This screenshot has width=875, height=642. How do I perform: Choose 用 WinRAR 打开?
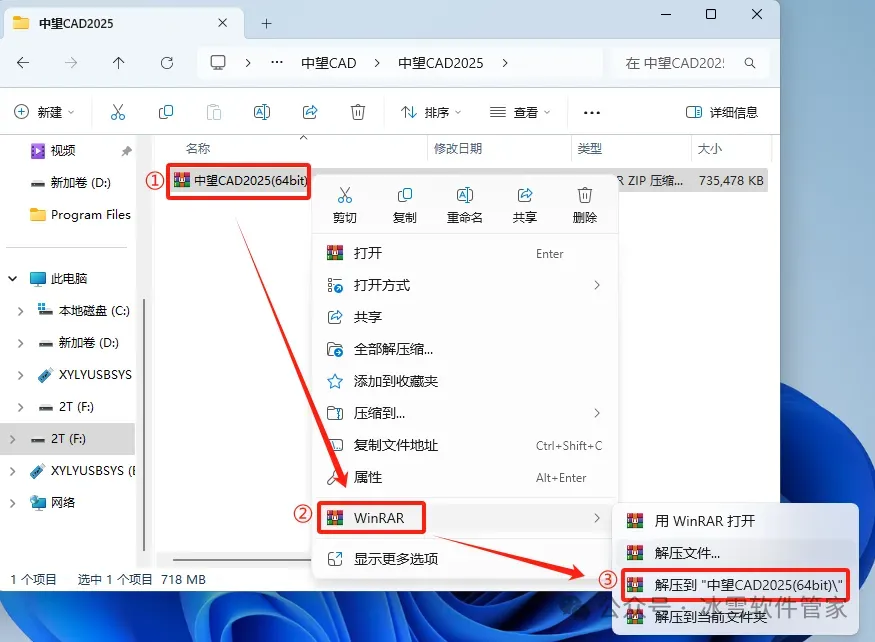pyautogui.click(x=735, y=521)
